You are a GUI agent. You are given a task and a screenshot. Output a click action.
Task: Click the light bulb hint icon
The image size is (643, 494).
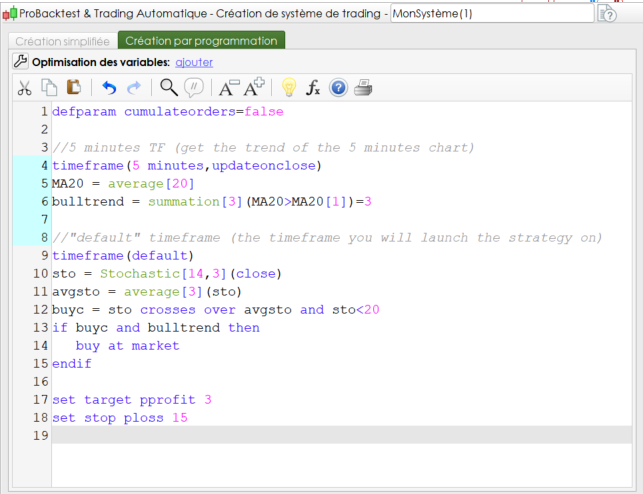click(x=289, y=87)
